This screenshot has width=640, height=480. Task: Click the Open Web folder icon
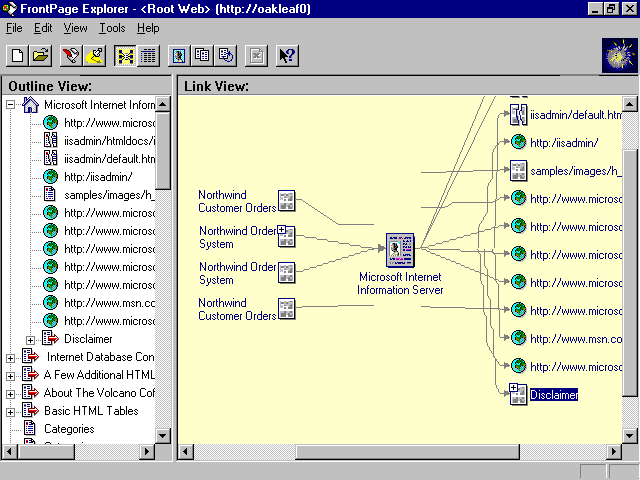pyautogui.click(x=41, y=55)
